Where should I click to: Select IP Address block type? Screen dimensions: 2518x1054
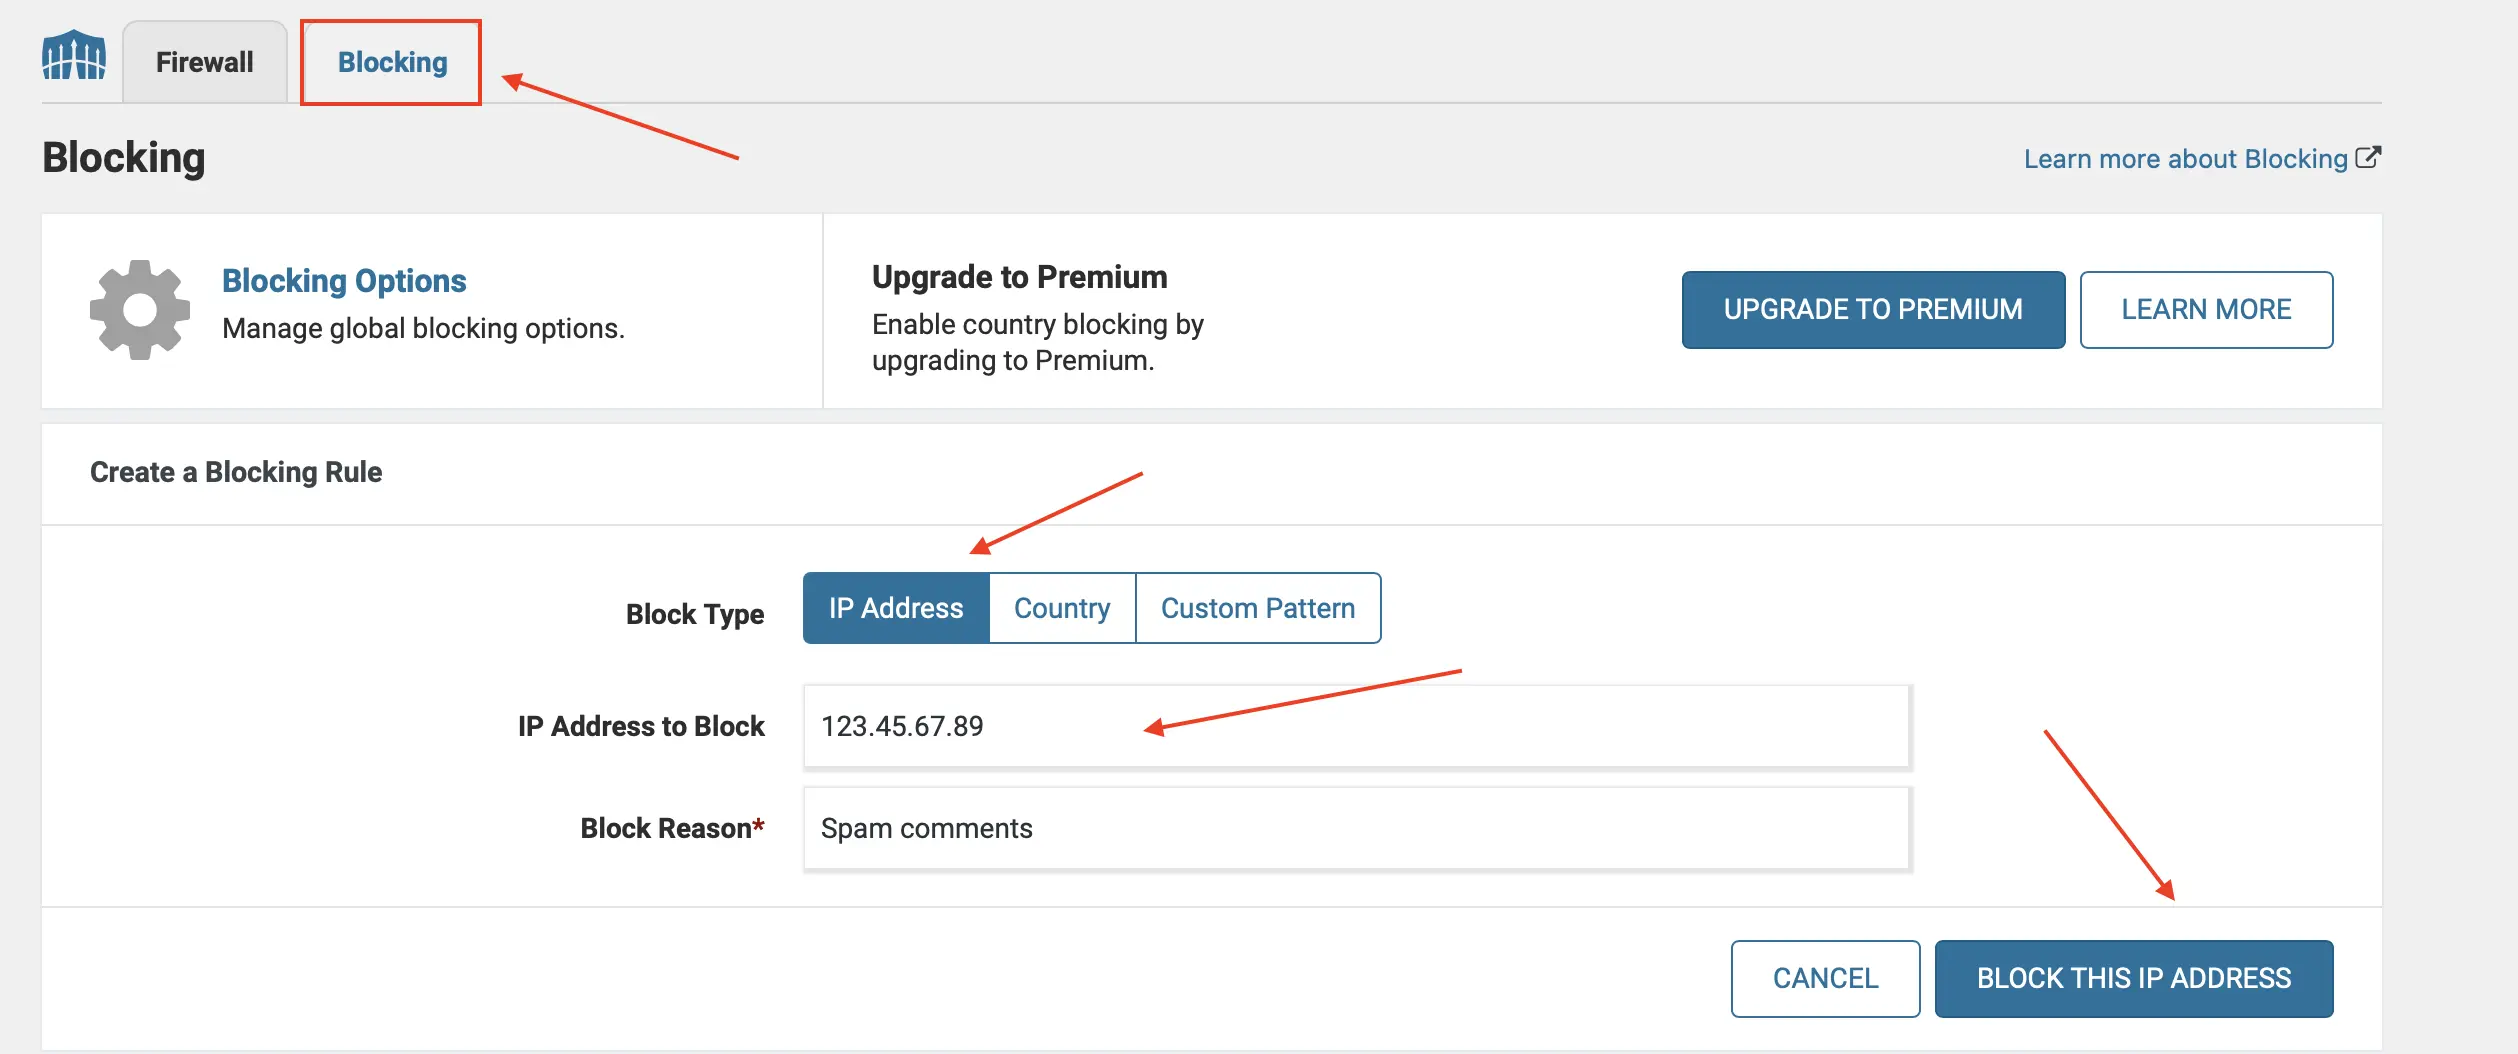(896, 608)
